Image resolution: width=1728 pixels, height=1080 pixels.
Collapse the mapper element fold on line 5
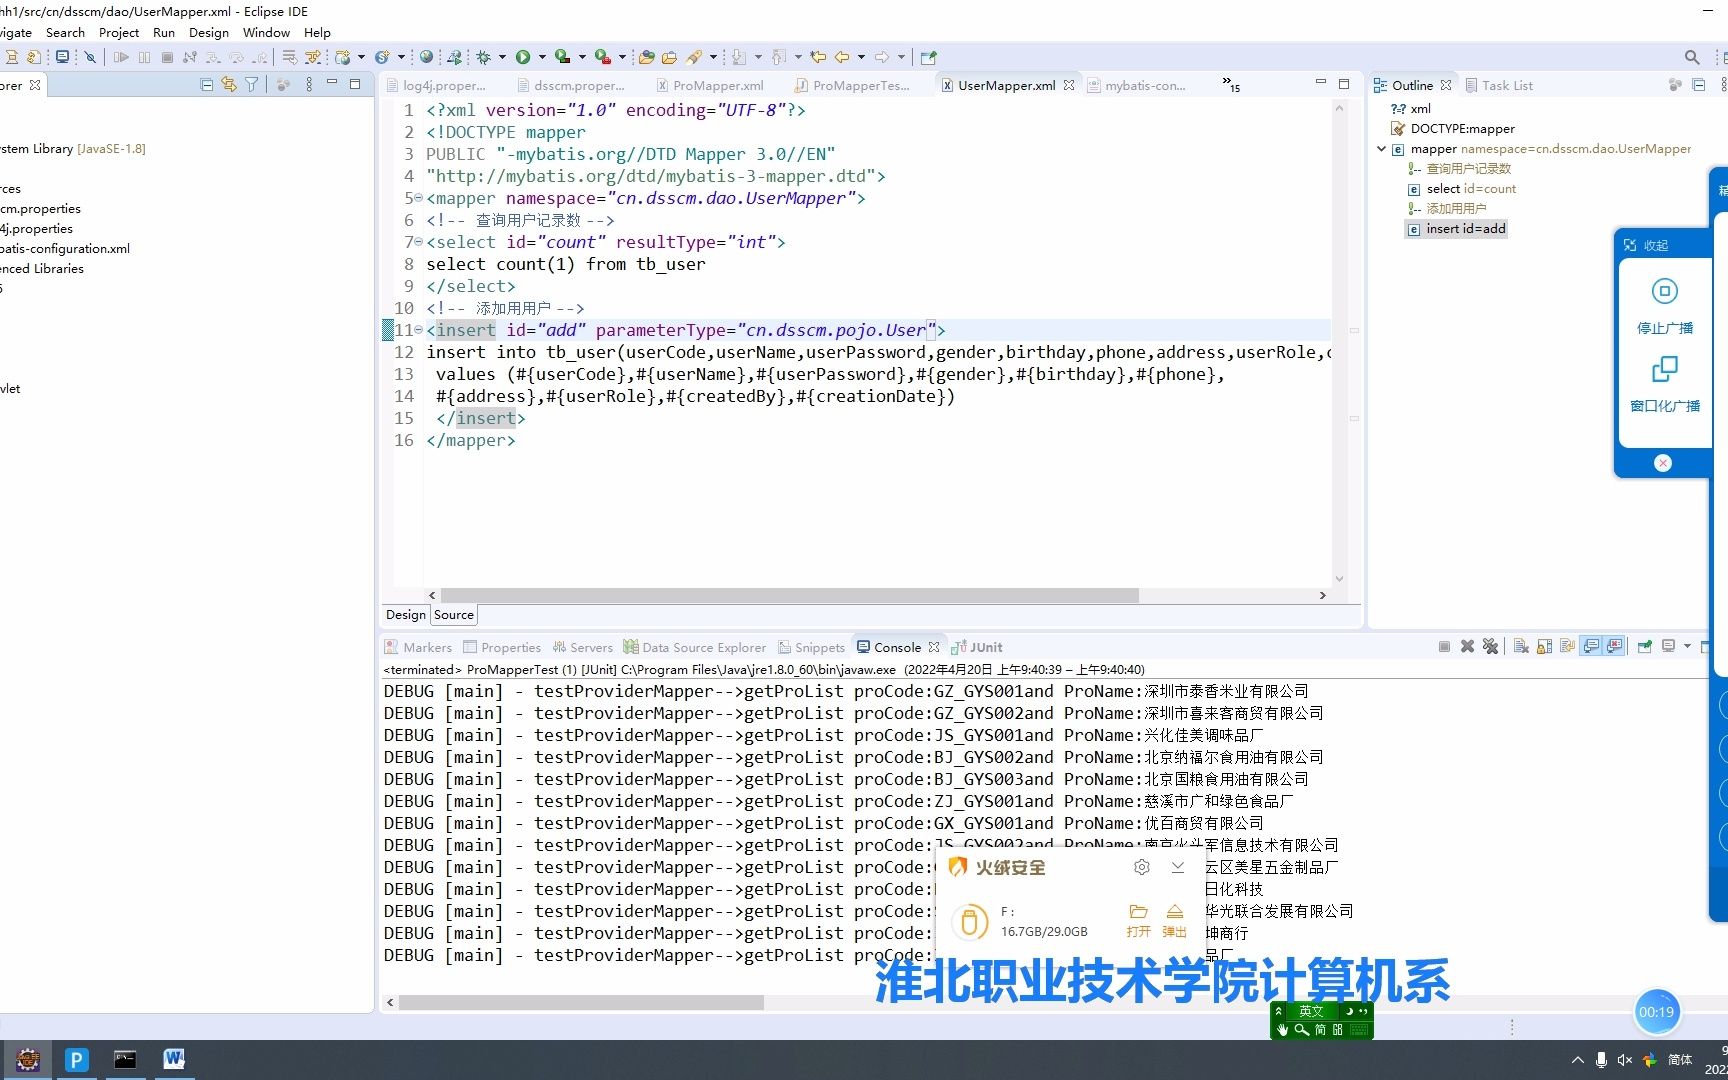[x=418, y=198]
